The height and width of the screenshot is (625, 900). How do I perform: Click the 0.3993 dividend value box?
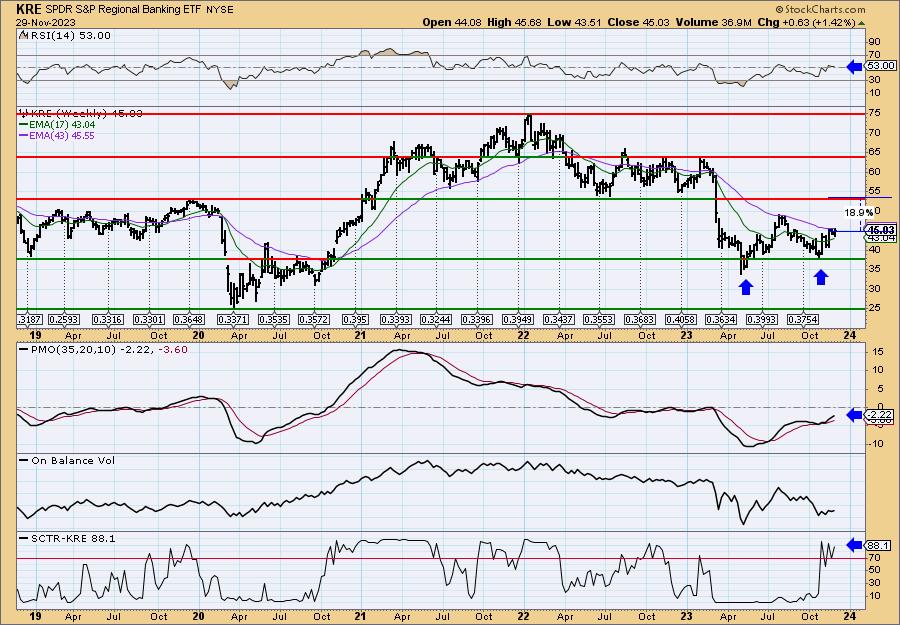pos(762,319)
